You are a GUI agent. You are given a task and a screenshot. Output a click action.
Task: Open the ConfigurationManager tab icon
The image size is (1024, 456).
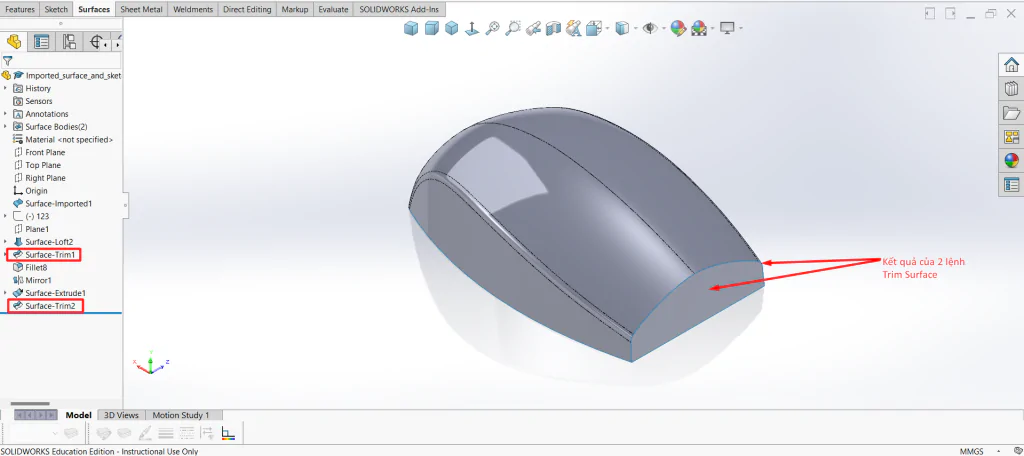pos(69,42)
